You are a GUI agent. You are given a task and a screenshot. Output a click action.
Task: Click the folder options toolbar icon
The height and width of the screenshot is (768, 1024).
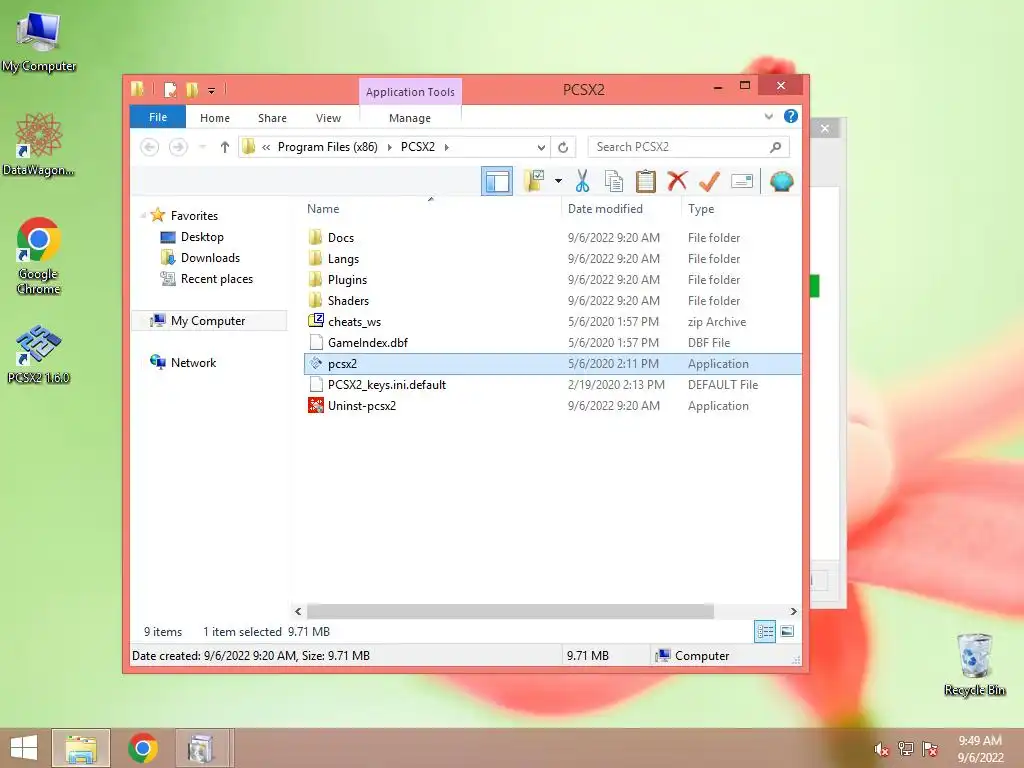[x=534, y=181]
